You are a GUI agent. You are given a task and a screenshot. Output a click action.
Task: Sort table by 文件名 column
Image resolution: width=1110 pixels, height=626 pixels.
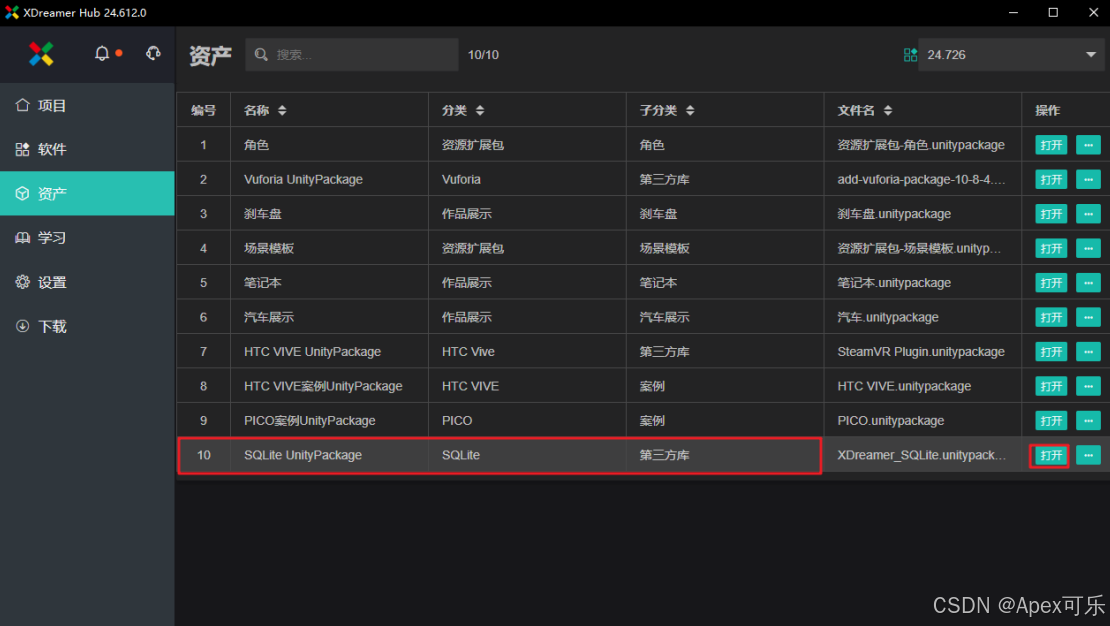[x=888, y=110]
